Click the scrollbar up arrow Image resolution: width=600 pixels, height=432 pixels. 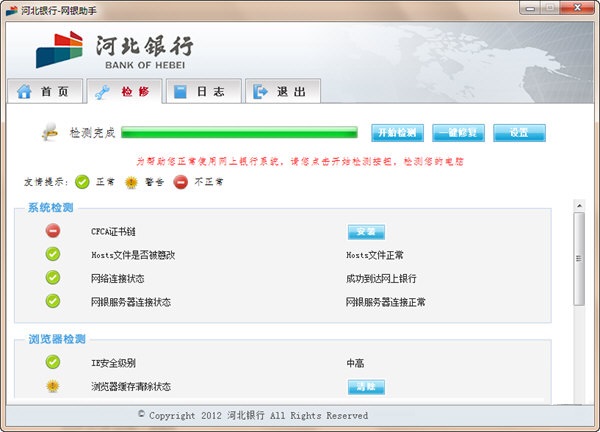(x=579, y=205)
